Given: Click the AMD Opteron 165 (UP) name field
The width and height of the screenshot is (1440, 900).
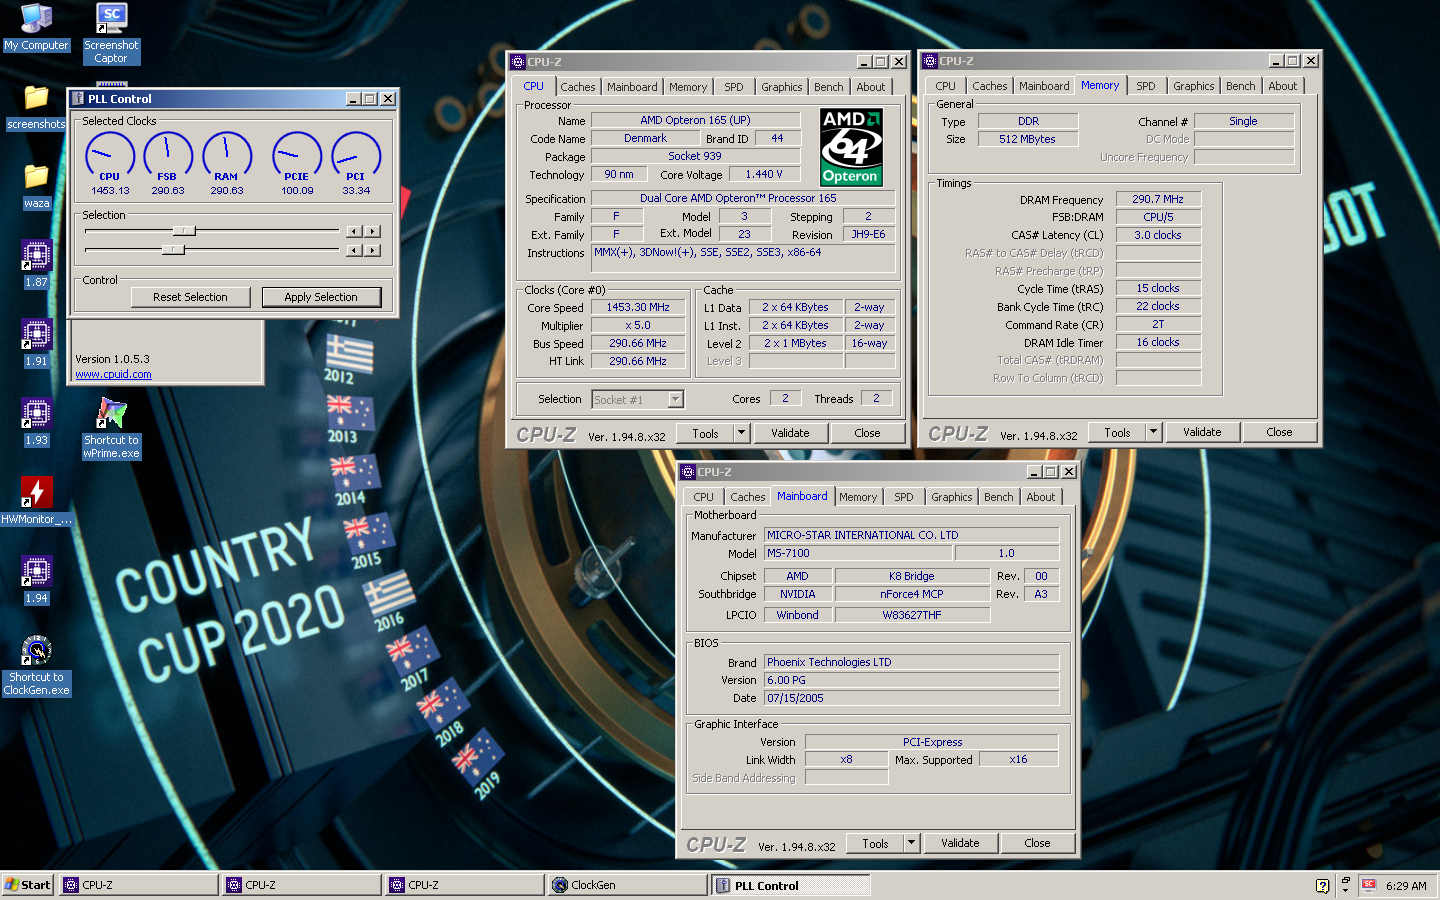Looking at the screenshot, I should tap(695, 120).
